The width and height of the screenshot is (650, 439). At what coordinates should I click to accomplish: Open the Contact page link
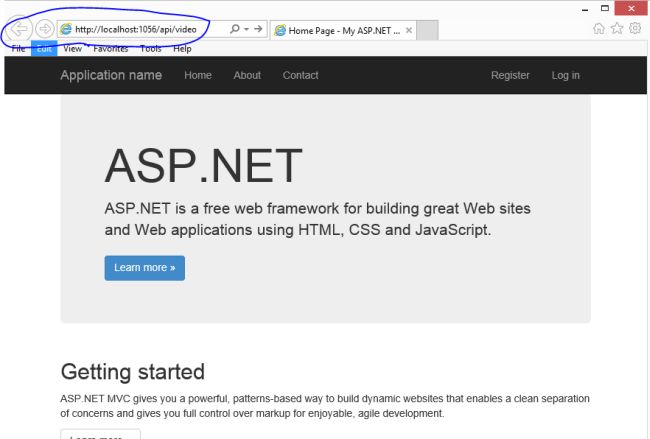[x=301, y=75]
